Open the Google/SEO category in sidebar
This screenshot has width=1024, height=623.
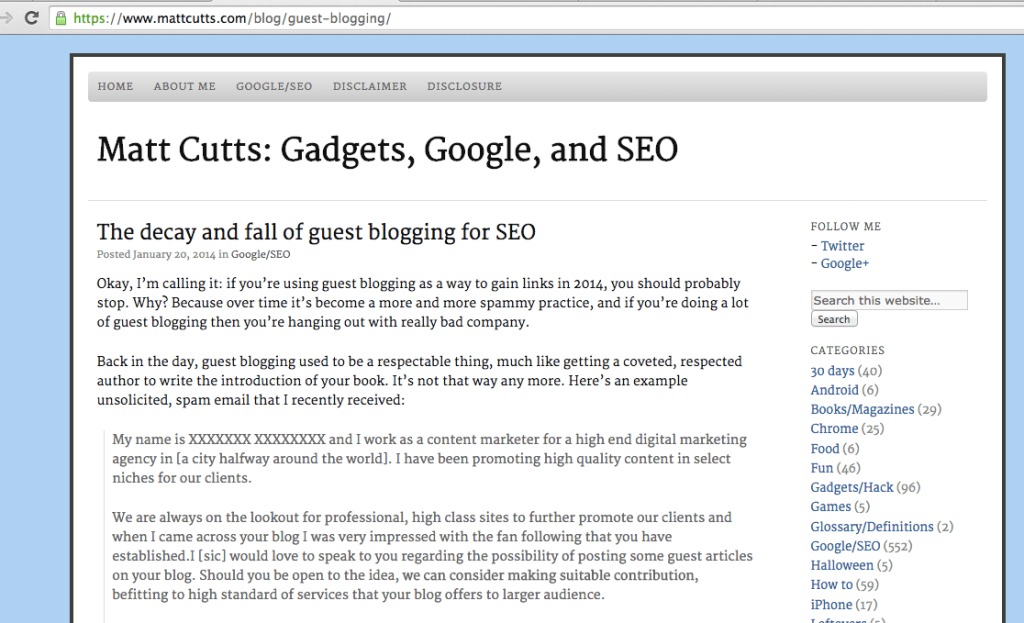(x=845, y=546)
